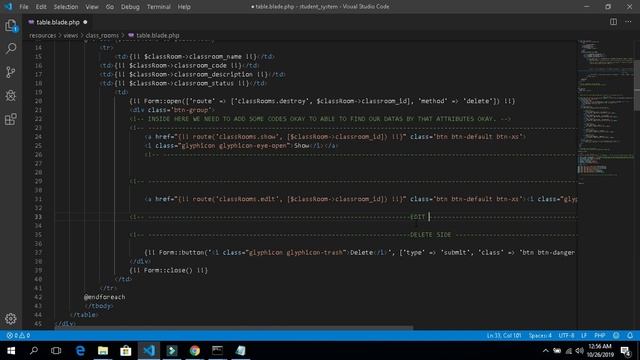
Task: Open the Extensions view
Action: click(11, 119)
